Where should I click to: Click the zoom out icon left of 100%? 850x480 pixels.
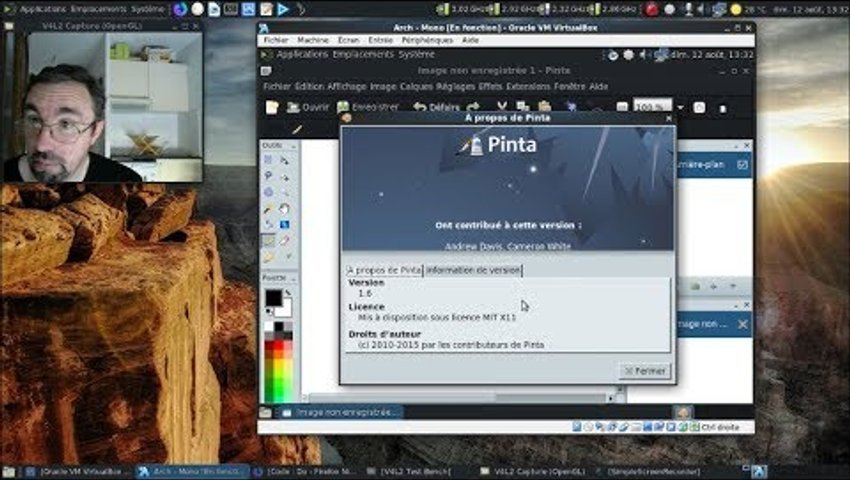pos(622,107)
